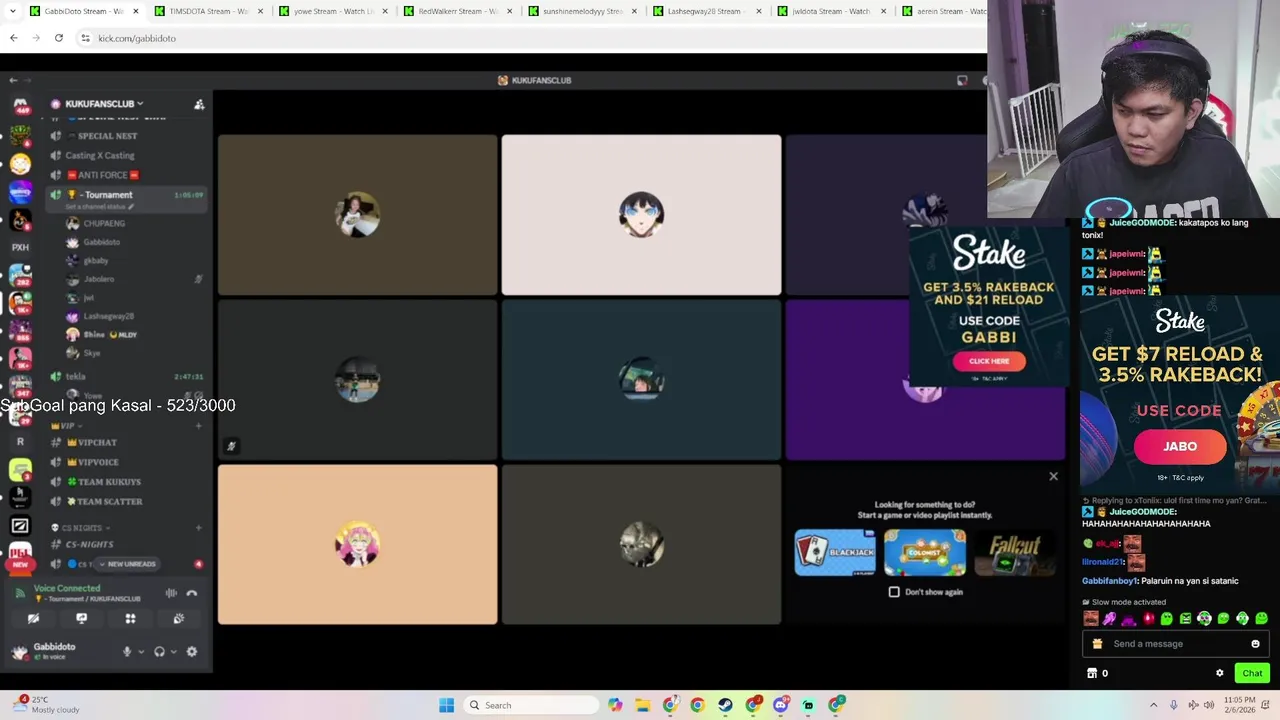
Task: Join the ANTI FORCE voice channel
Action: pyautogui.click(x=128, y=175)
